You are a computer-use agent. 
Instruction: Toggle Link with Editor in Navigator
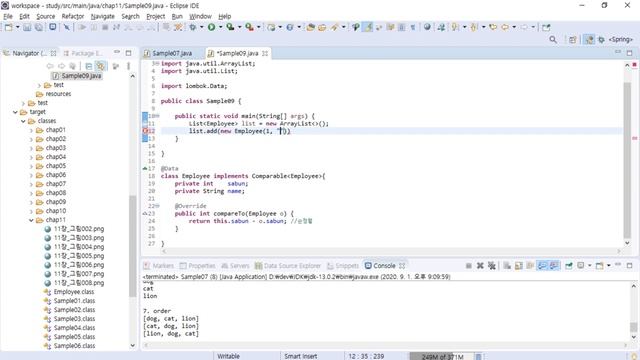(100, 66)
